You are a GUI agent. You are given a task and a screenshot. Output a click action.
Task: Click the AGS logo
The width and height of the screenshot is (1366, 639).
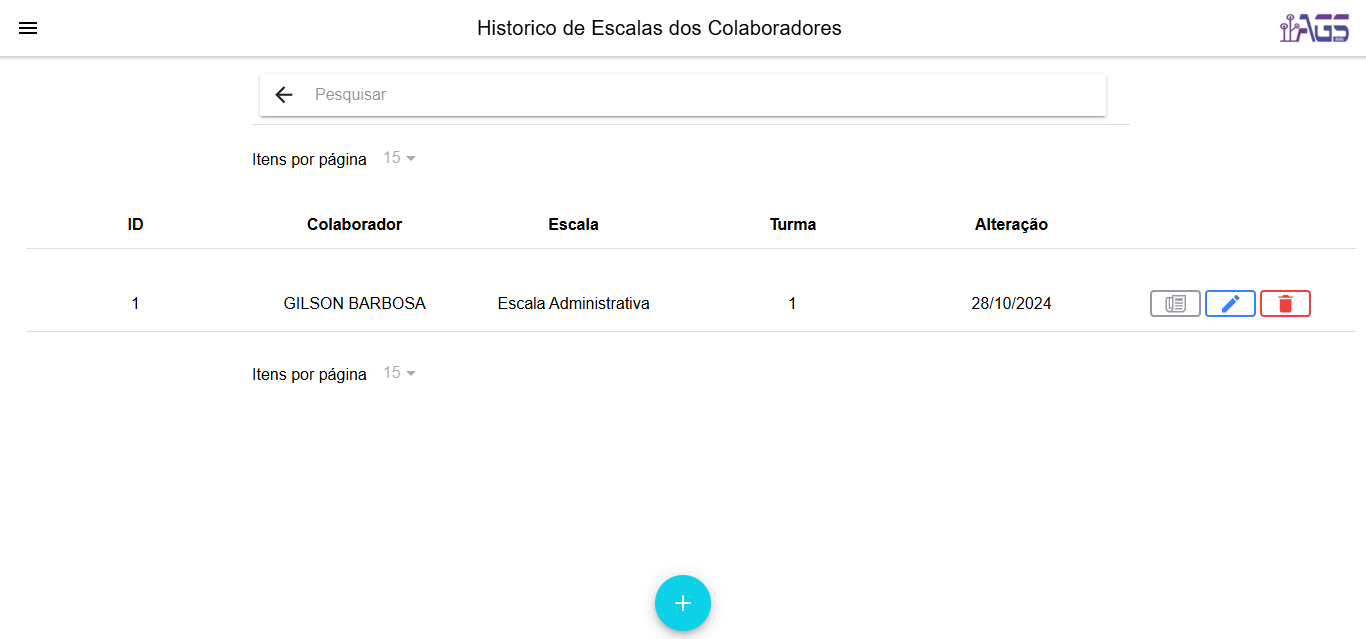tap(1314, 28)
